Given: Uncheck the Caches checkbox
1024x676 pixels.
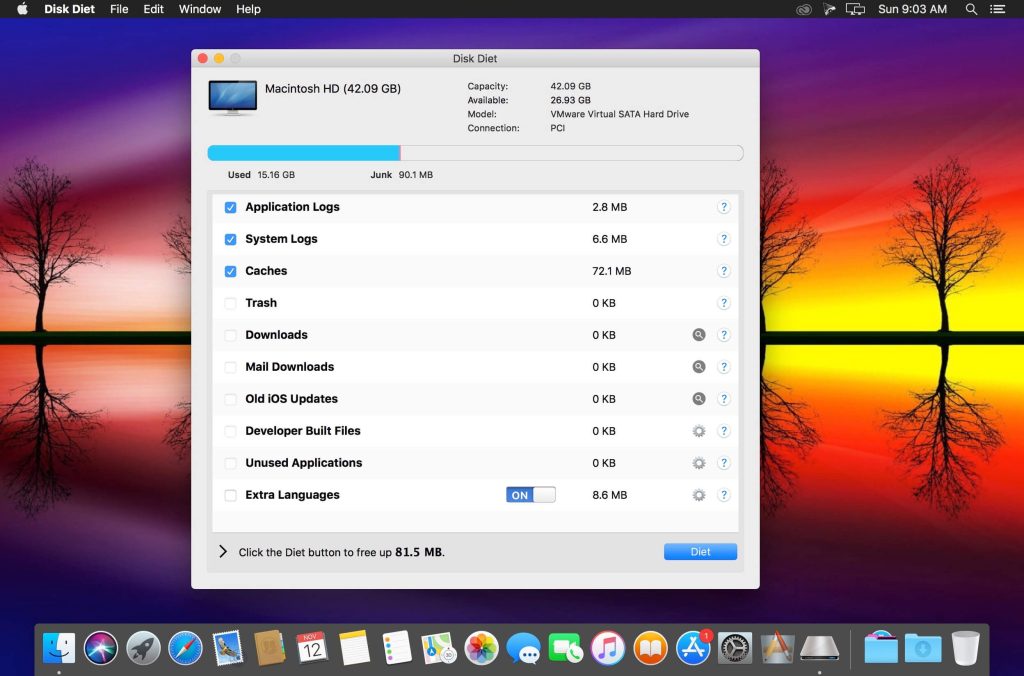Looking at the screenshot, I should click(231, 271).
